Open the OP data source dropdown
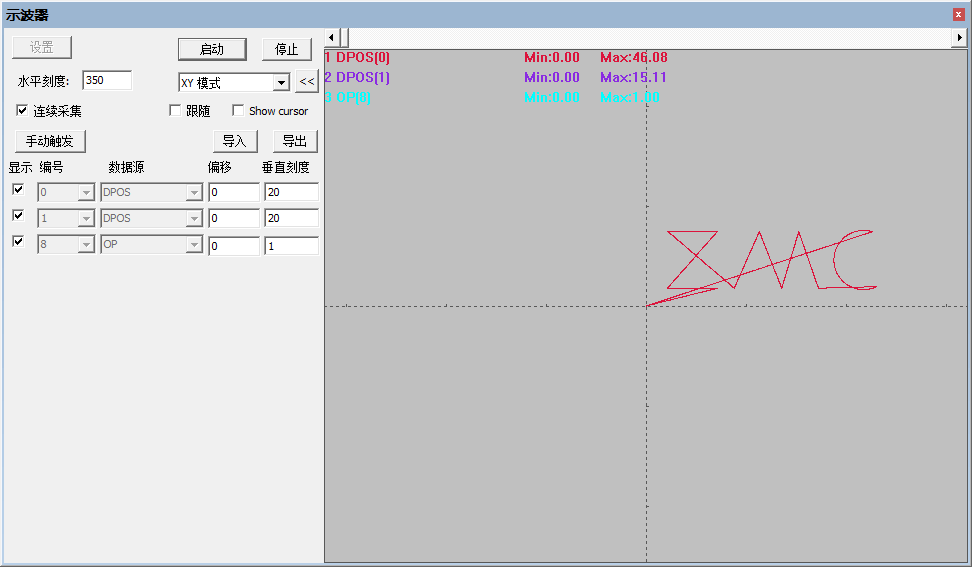The height and width of the screenshot is (567, 972). point(194,245)
